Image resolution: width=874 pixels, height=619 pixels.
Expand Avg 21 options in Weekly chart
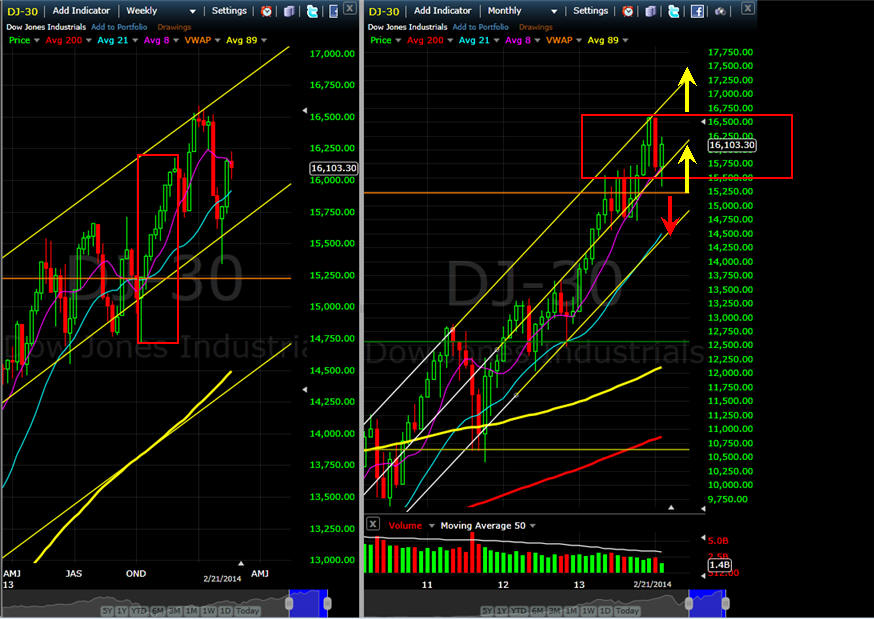click(136, 40)
